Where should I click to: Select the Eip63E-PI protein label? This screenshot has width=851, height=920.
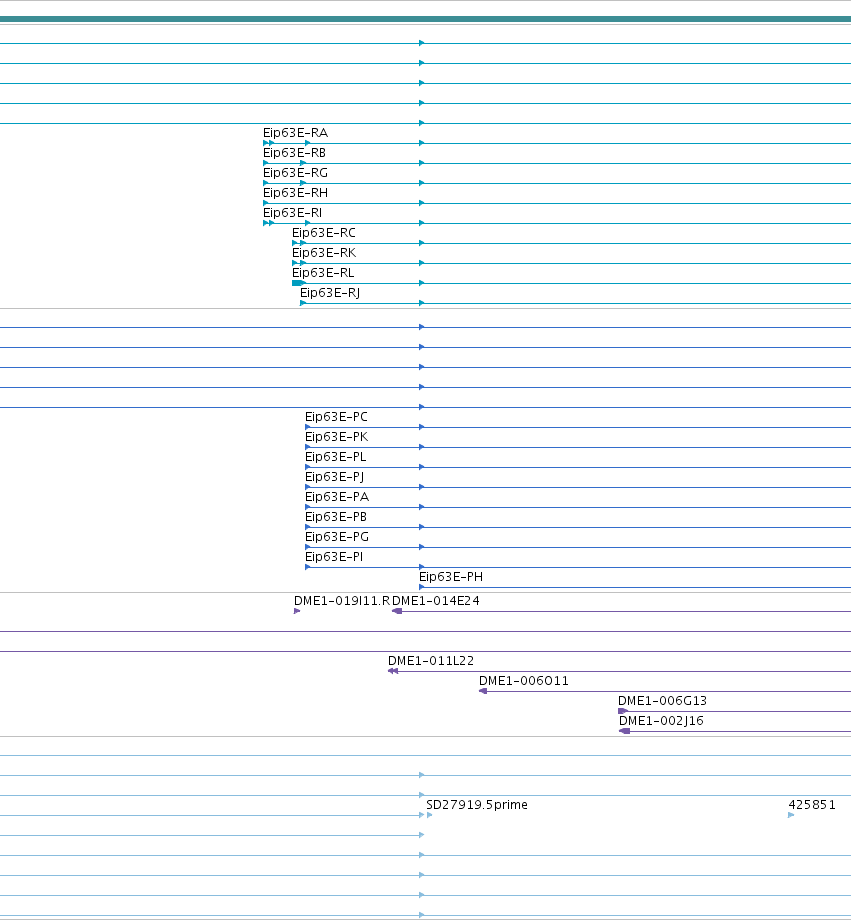[334, 557]
